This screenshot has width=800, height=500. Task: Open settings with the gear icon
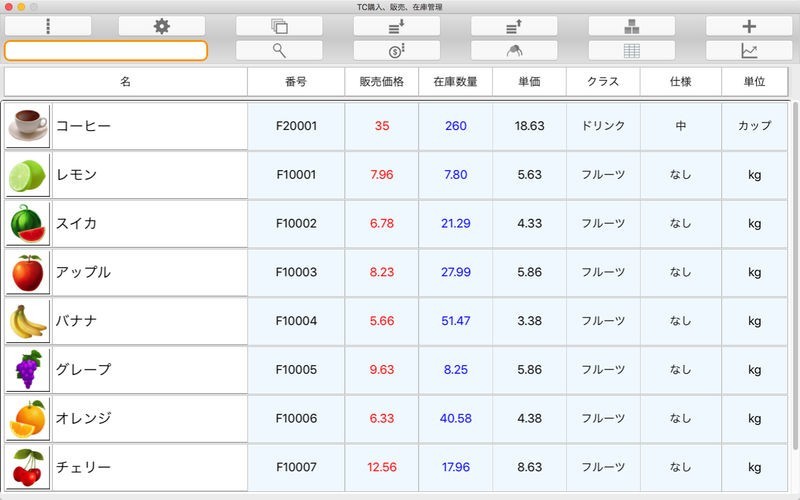click(x=161, y=26)
